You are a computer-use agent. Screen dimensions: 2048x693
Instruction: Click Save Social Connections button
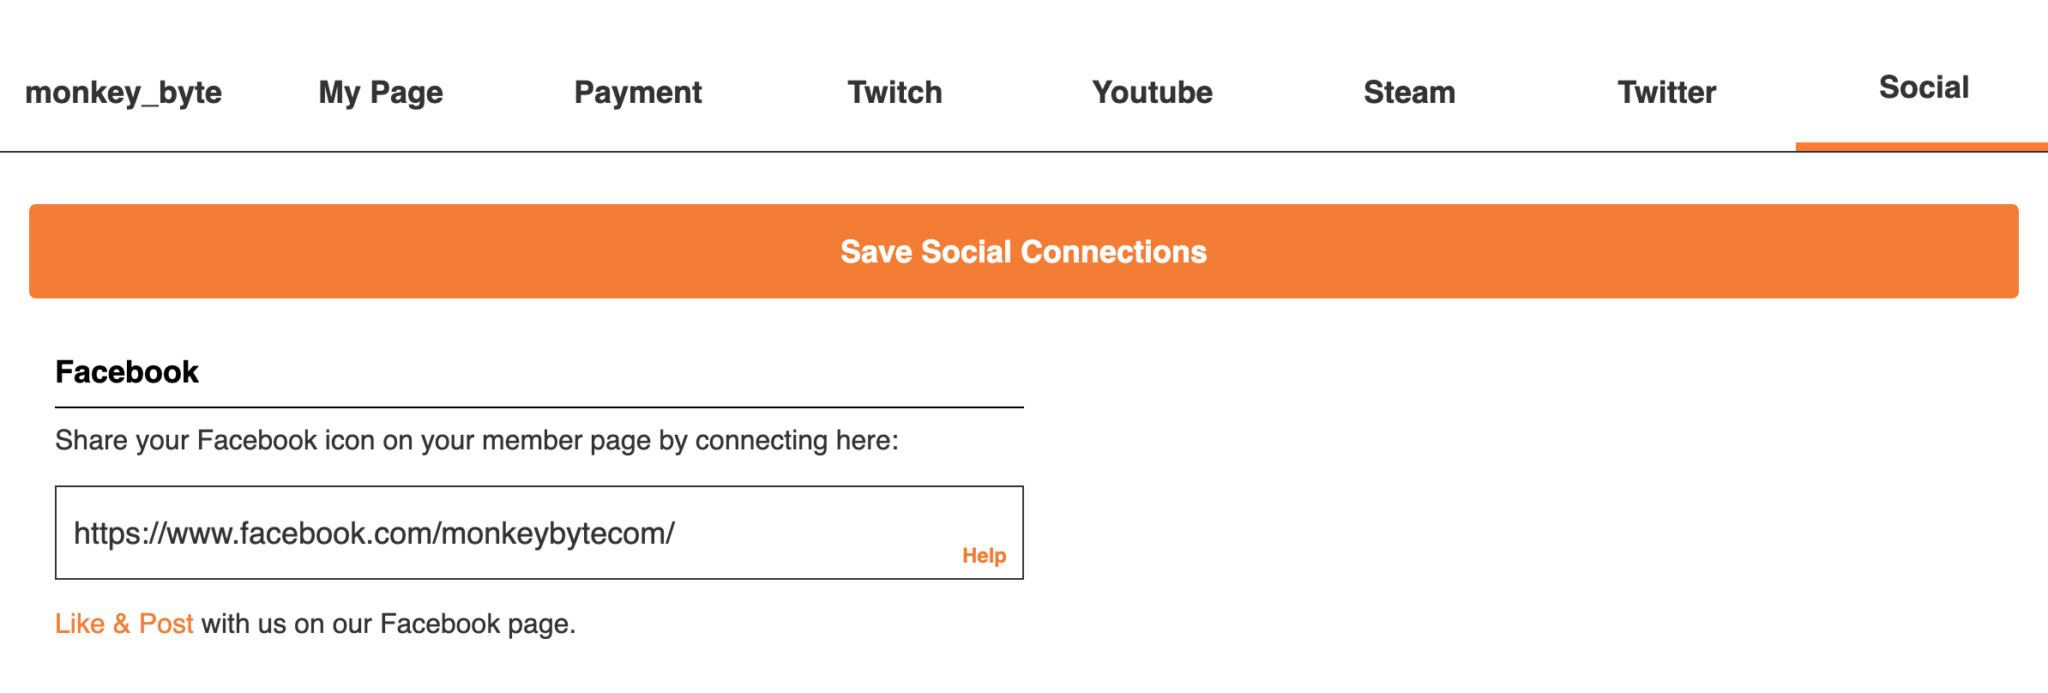tap(1024, 251)
